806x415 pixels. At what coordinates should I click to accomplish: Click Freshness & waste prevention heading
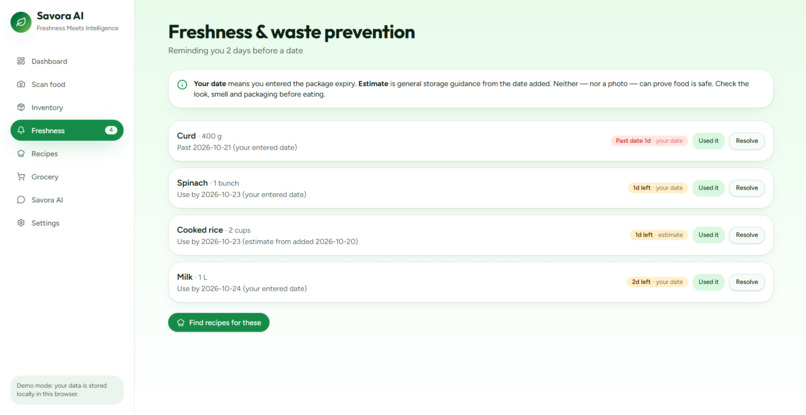click(291, 32)
